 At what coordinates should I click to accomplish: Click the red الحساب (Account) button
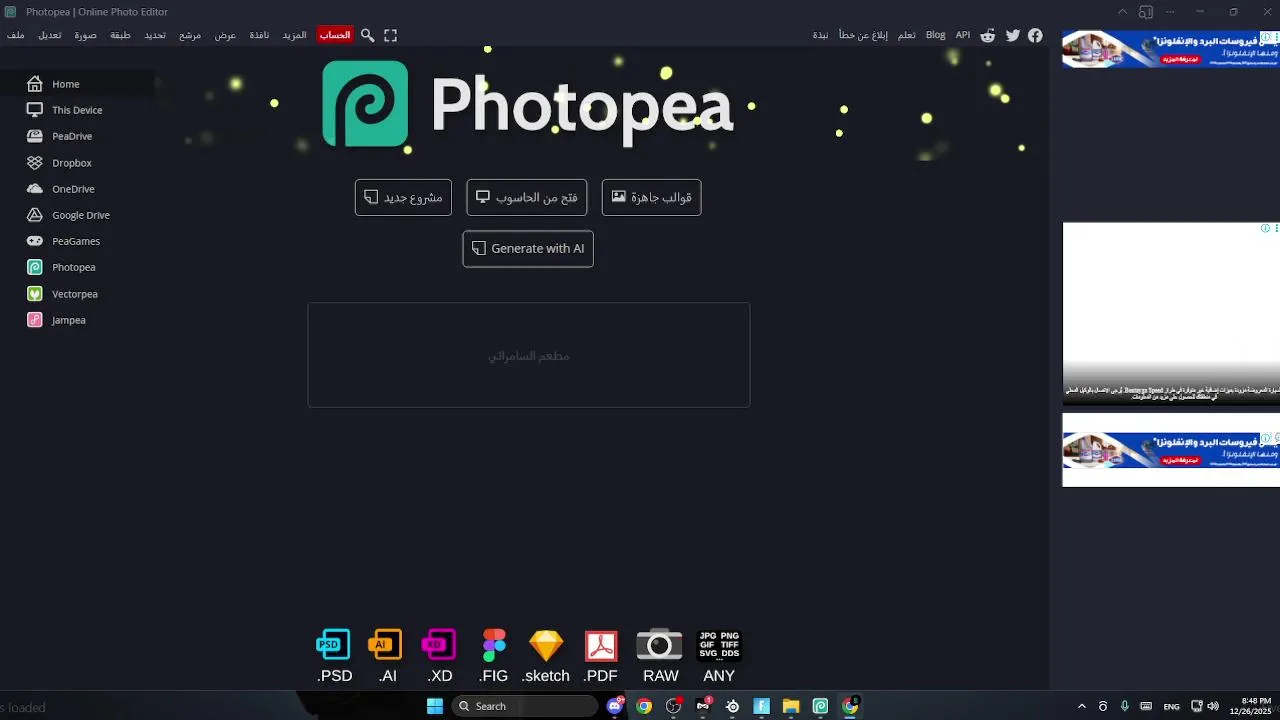(335, 35)
